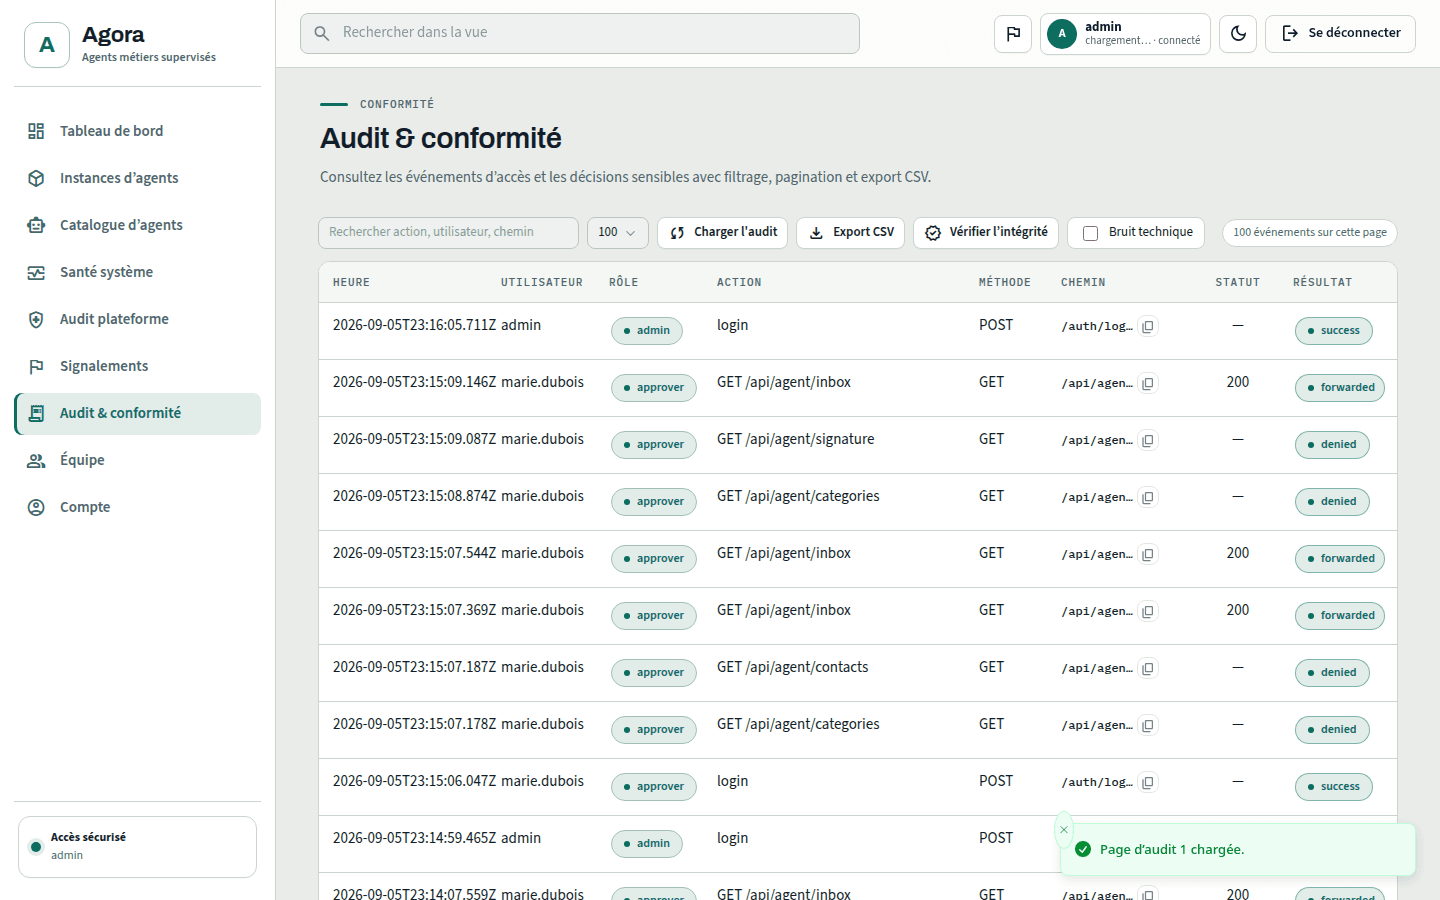
Task: Click the Santé système monitor icon
Action: (36, 272)
